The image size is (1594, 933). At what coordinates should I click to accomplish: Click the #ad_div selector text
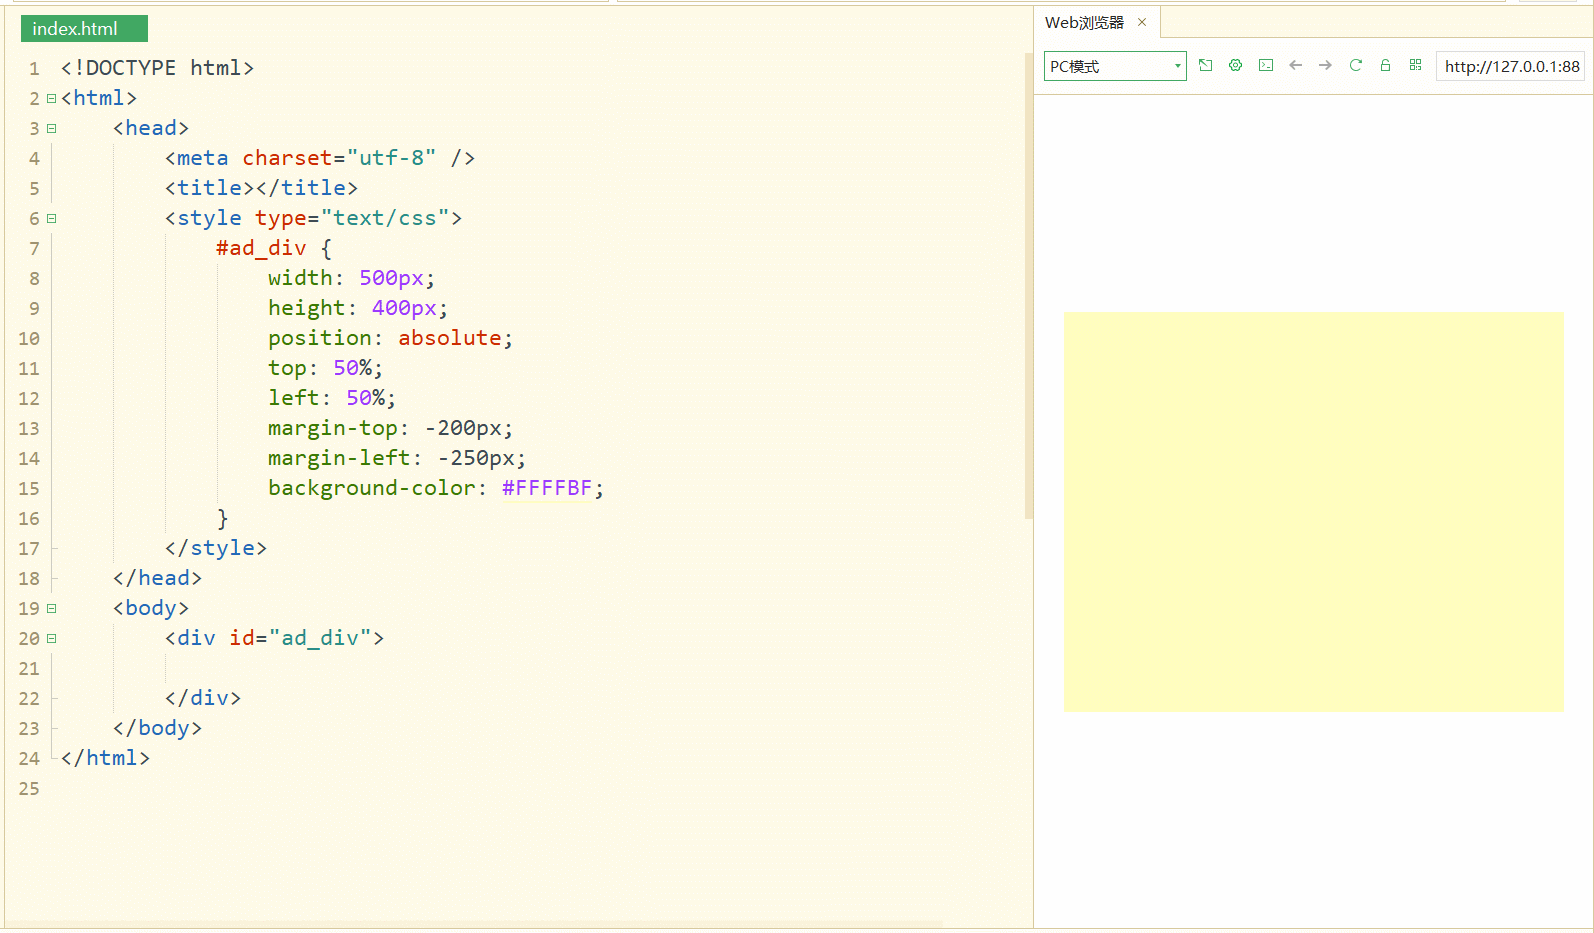(x=261, y=248)
